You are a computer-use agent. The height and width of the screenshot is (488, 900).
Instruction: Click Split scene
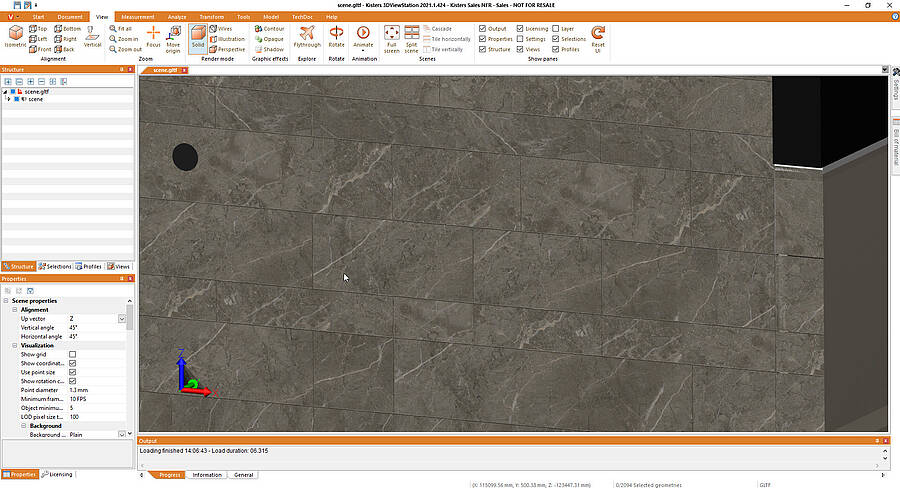412,39
